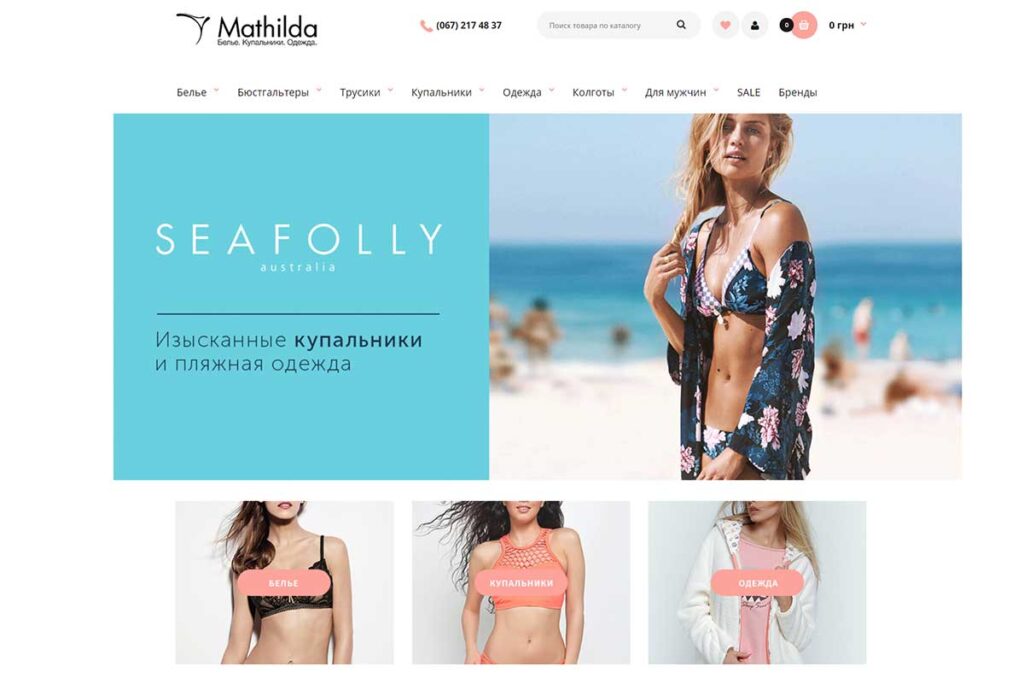Click the phone handset icon
The width and height of the screenshot is (1024, 683).
click(426, 26)
